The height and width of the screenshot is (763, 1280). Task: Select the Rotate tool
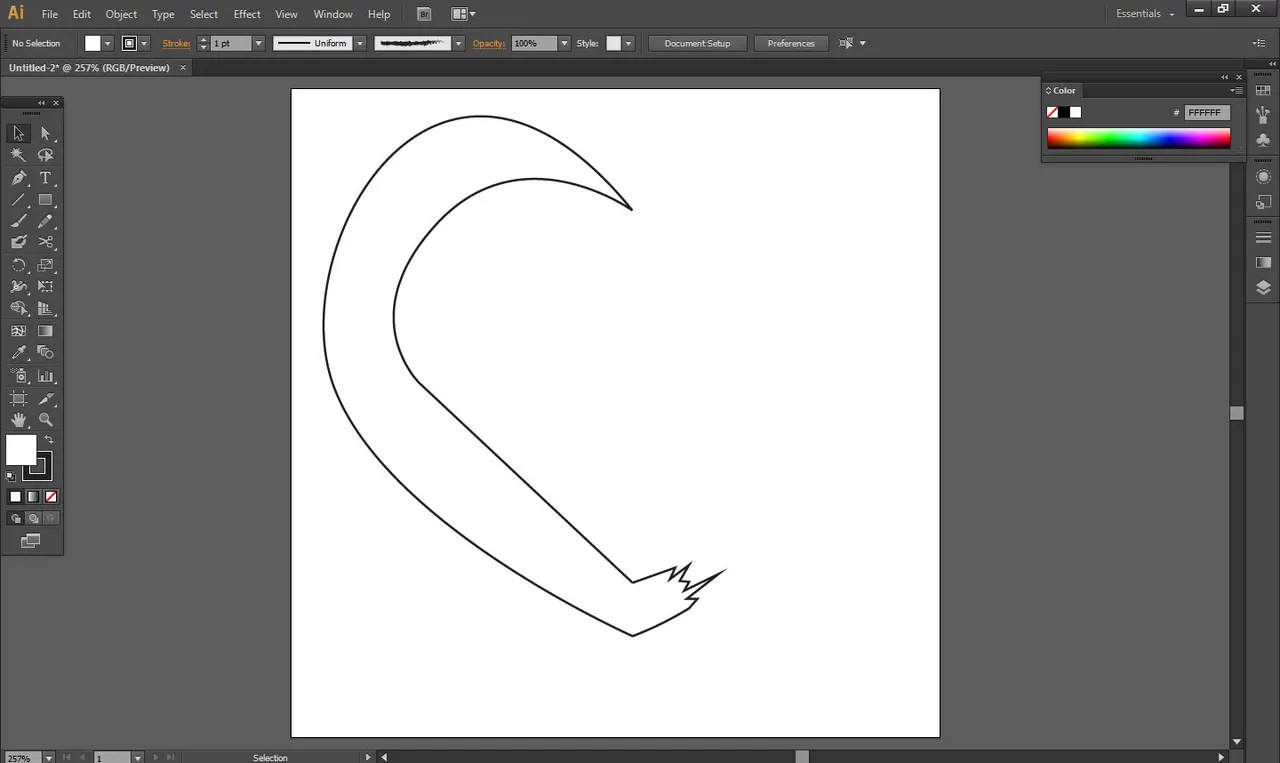click(19, 265)
